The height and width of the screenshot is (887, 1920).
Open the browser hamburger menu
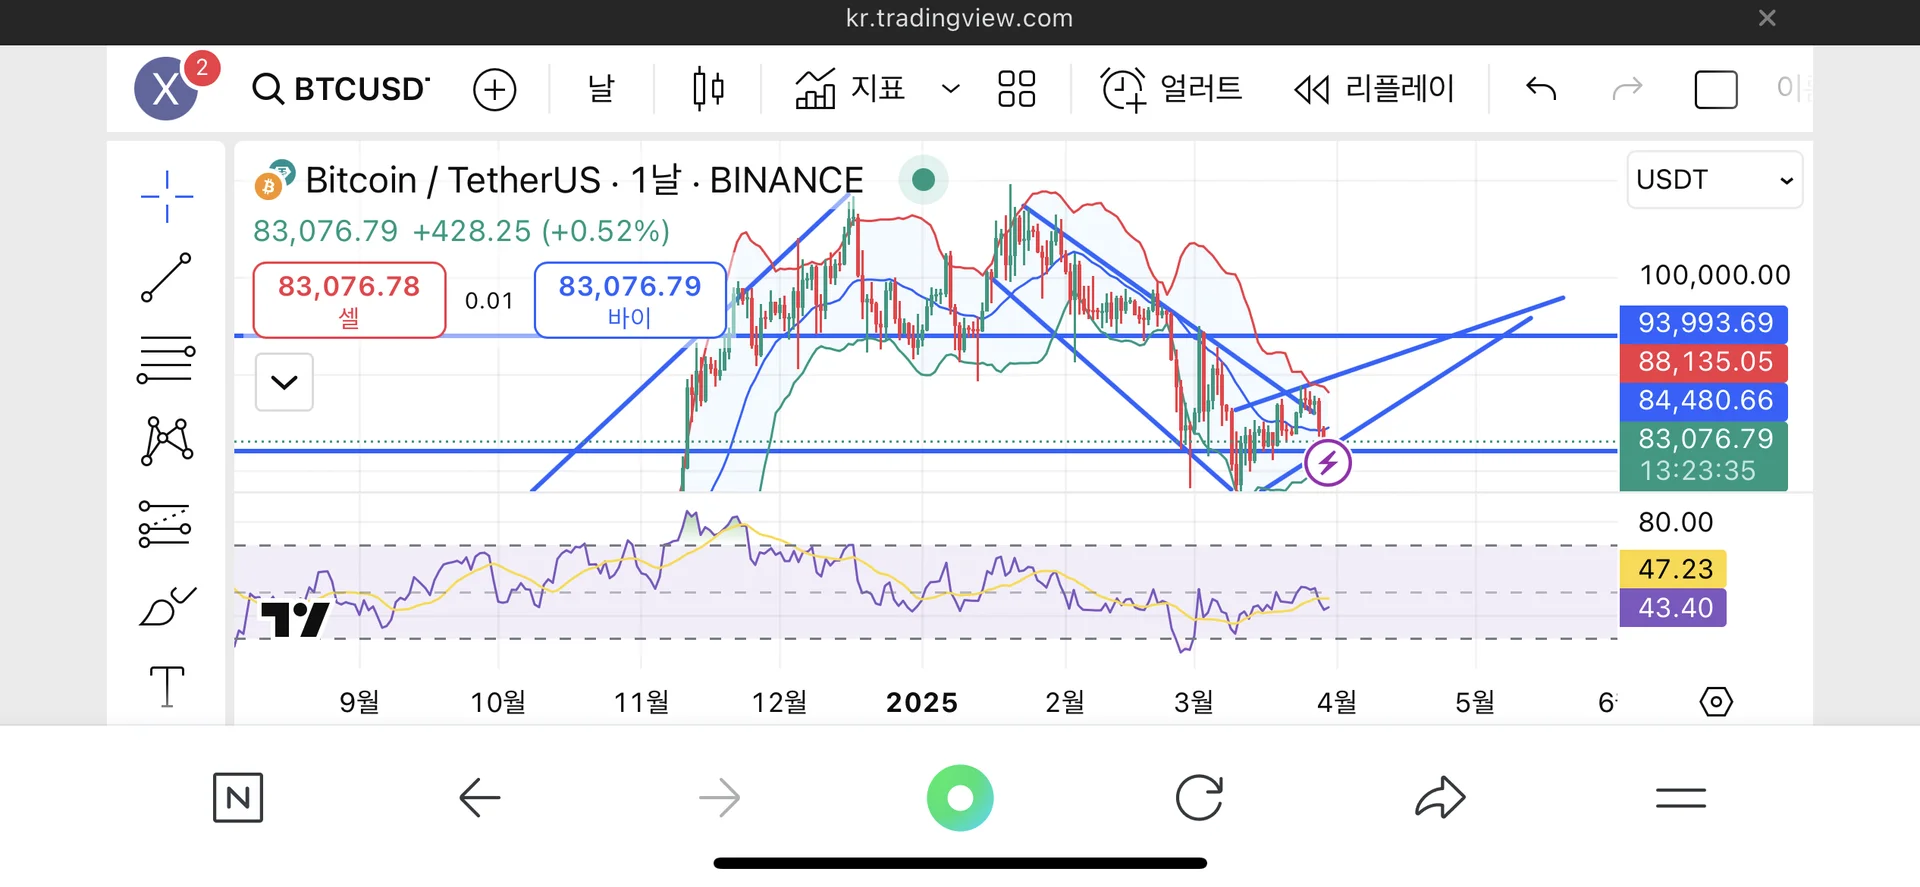tap(1681, 798)
